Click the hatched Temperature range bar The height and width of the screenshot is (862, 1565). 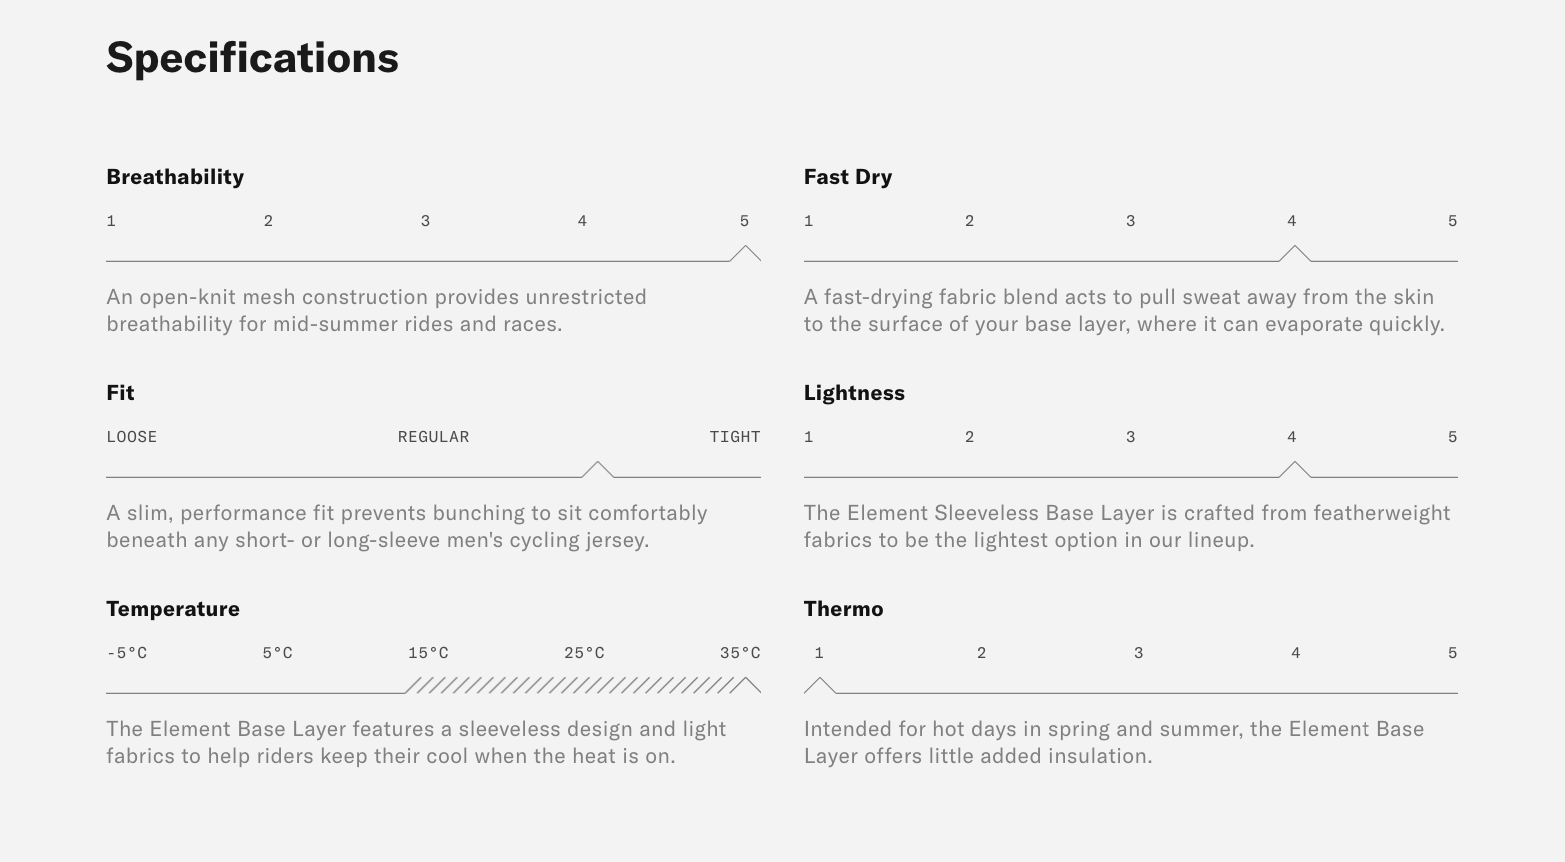click(570, 685)
